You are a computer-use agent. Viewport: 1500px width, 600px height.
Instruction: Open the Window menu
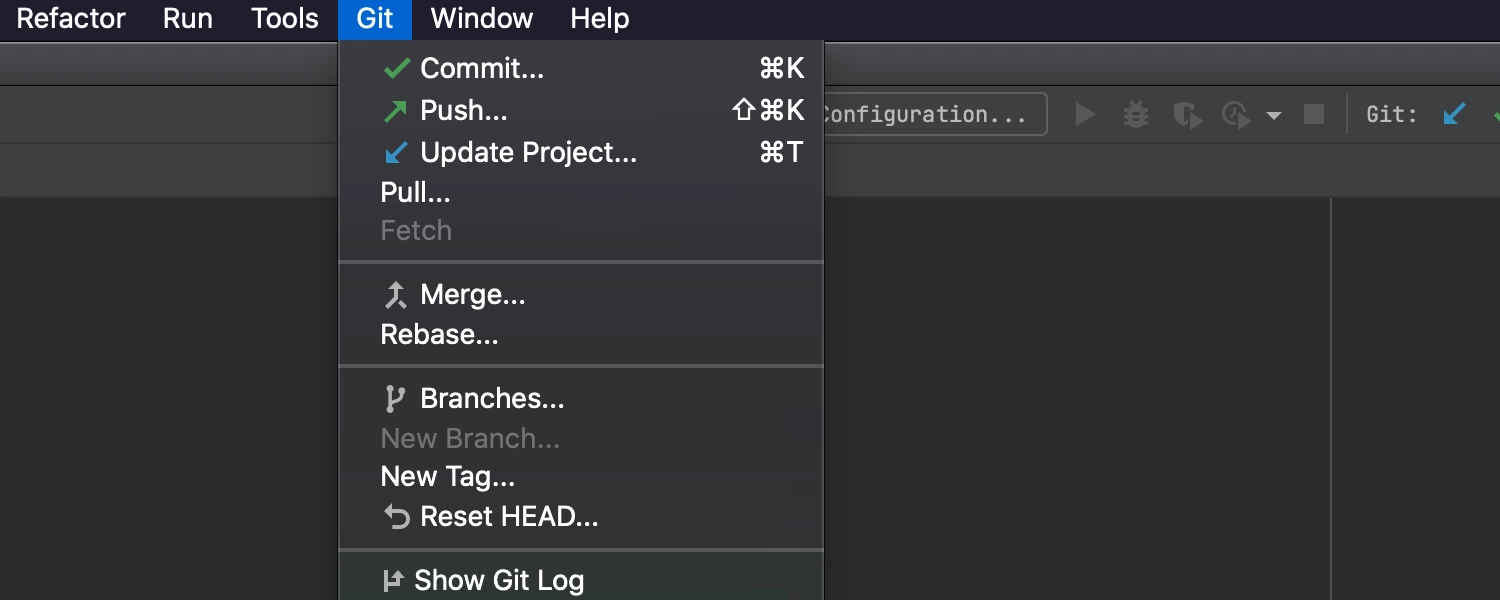[482, 19]
